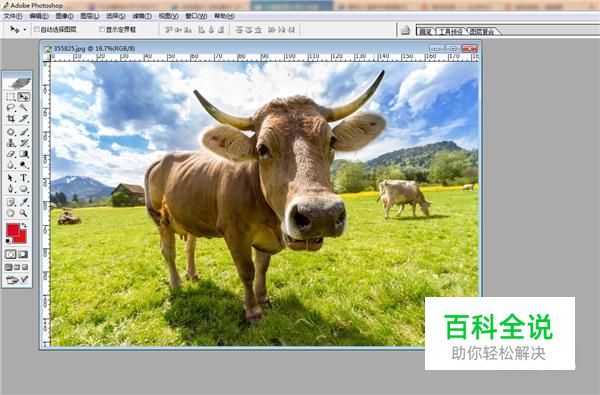The width and height of the screenshot is (600, 395).
Task: Open the 编辑(E) menu
Action: [39, 16]
